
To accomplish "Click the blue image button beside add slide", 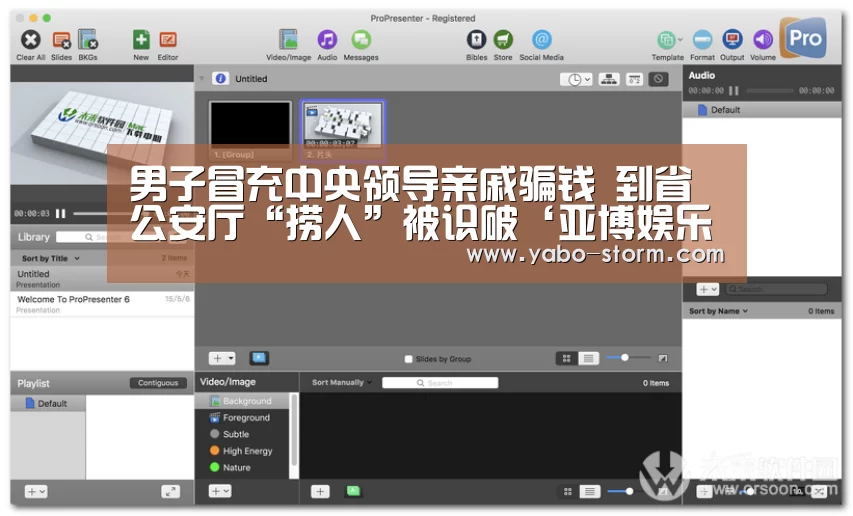I will tap(259, 358).
